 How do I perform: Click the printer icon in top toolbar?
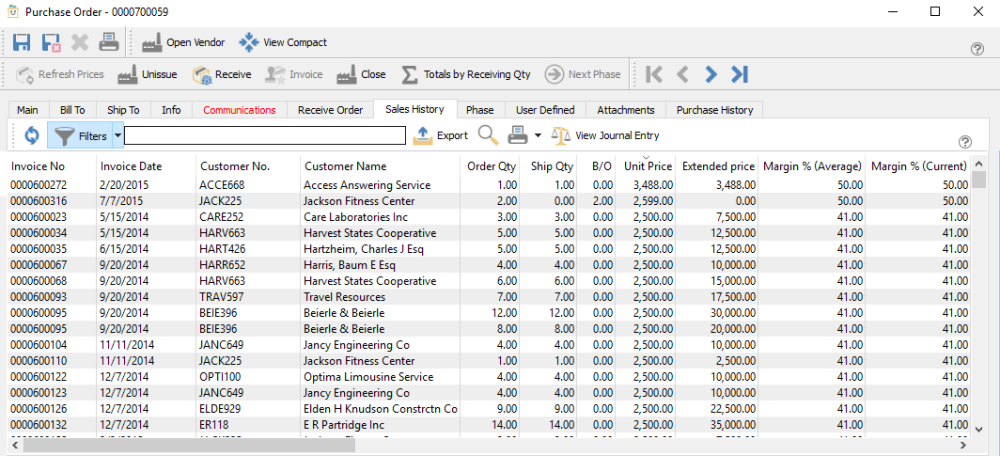pos(109,43)
